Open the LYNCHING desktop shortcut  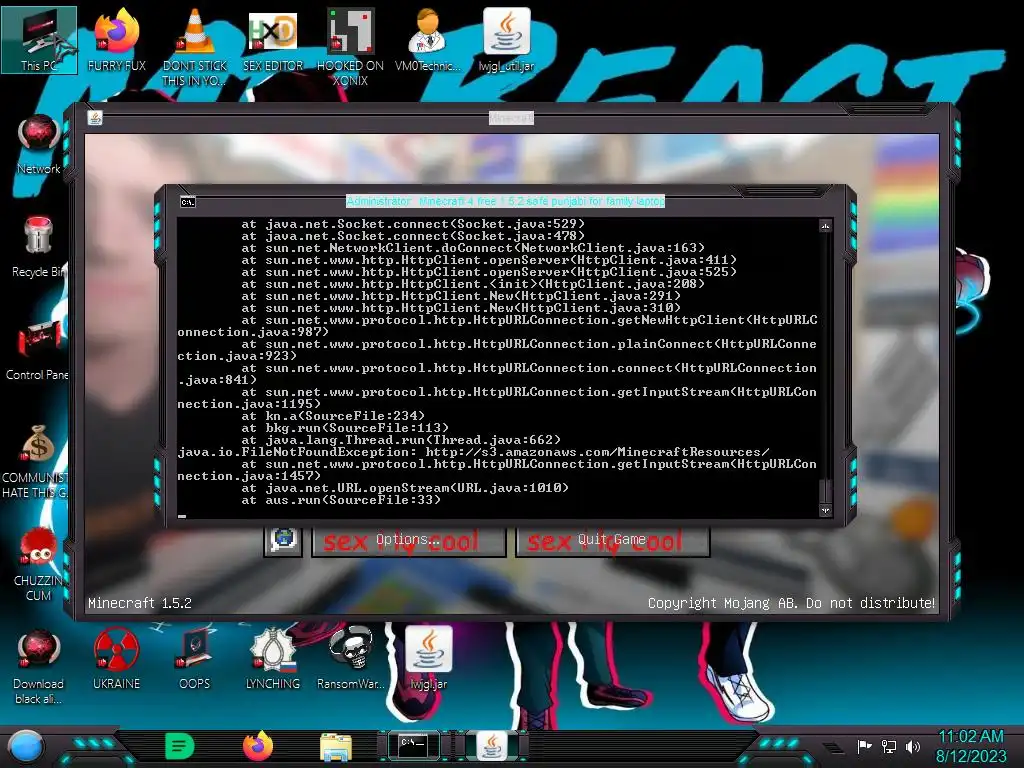[x=273, y=658]
